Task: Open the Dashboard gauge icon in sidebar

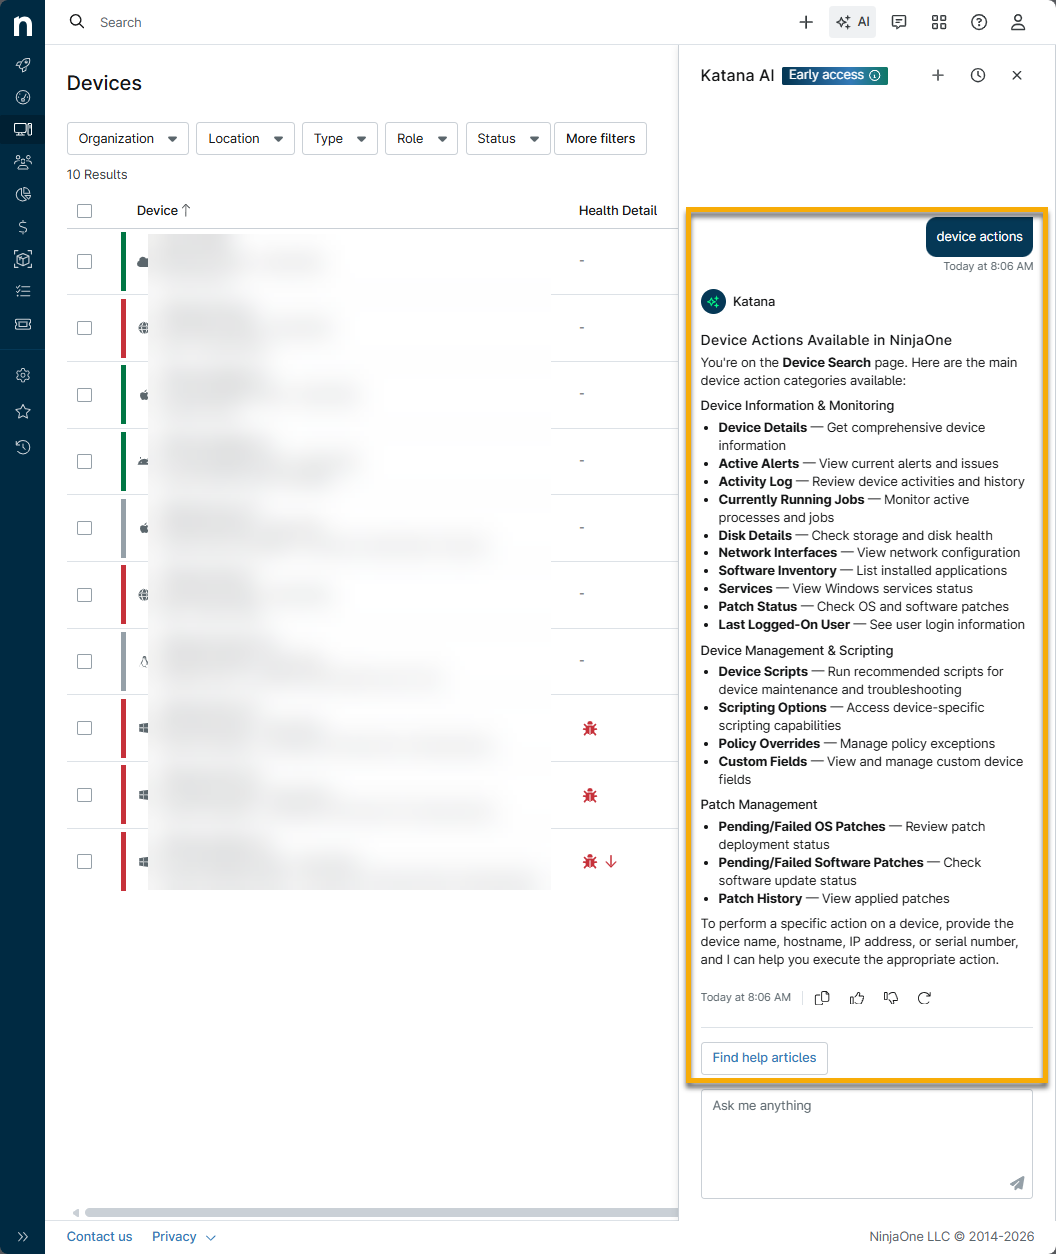Action: coord(23,97)
